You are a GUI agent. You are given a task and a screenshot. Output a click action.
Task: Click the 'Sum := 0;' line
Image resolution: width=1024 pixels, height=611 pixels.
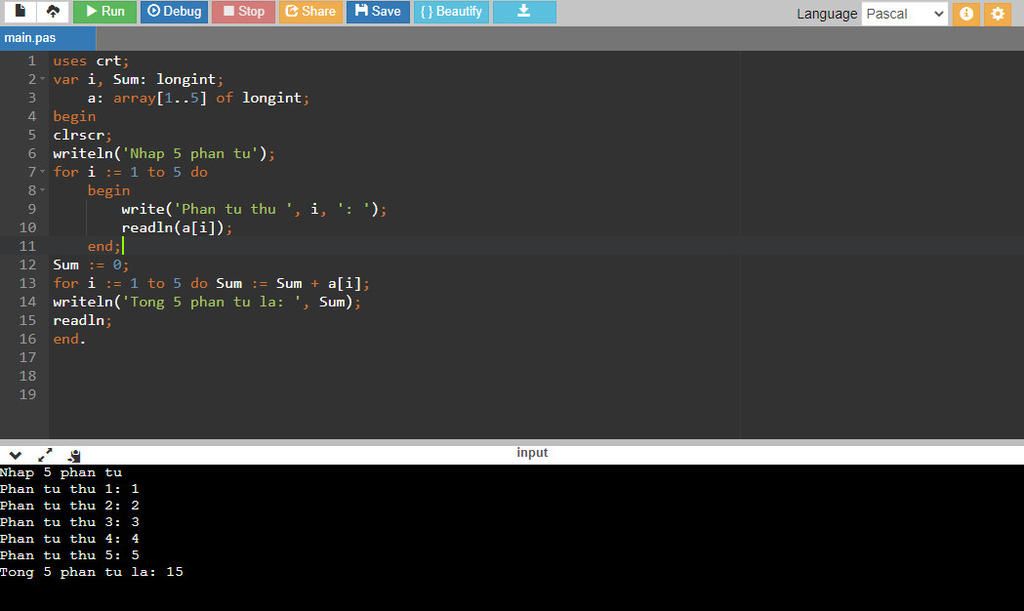pyautogui.click(x=91, y=264)
